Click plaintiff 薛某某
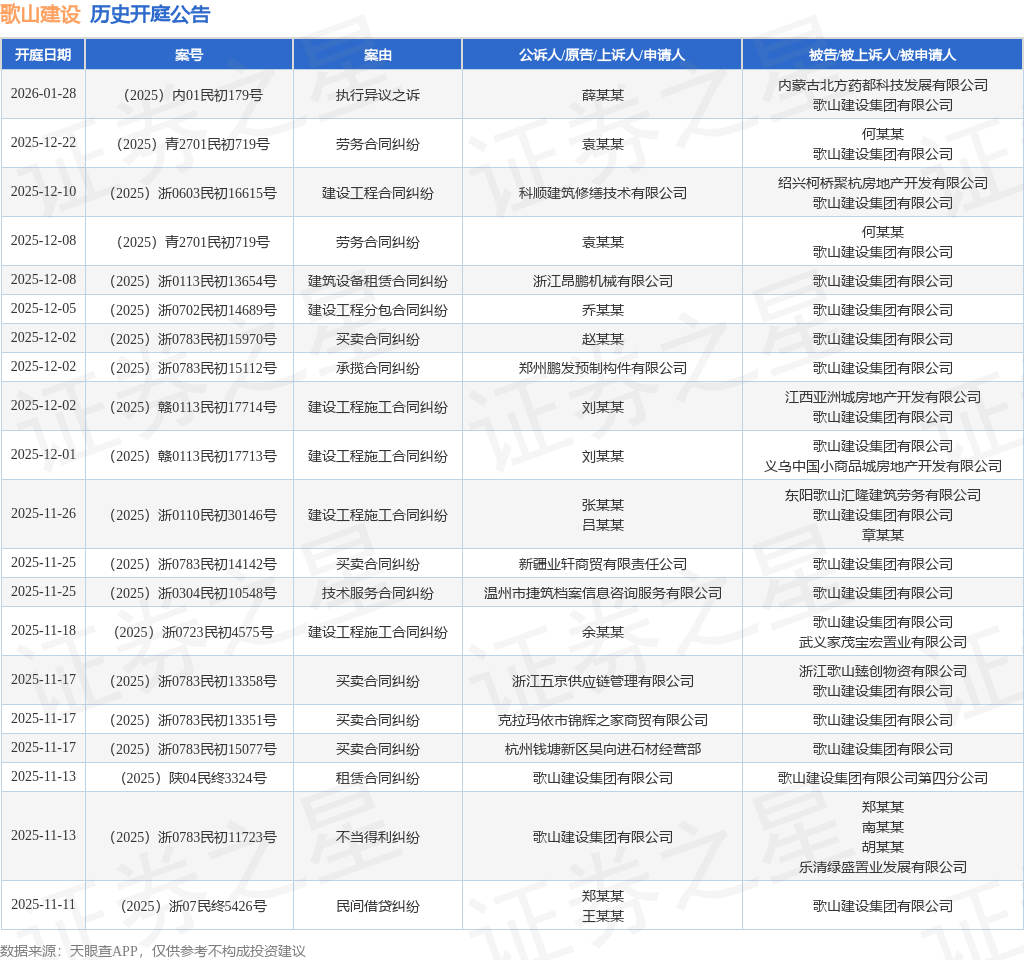The width and height of the screenshot is (1024, 960). (x=602, y=95)
